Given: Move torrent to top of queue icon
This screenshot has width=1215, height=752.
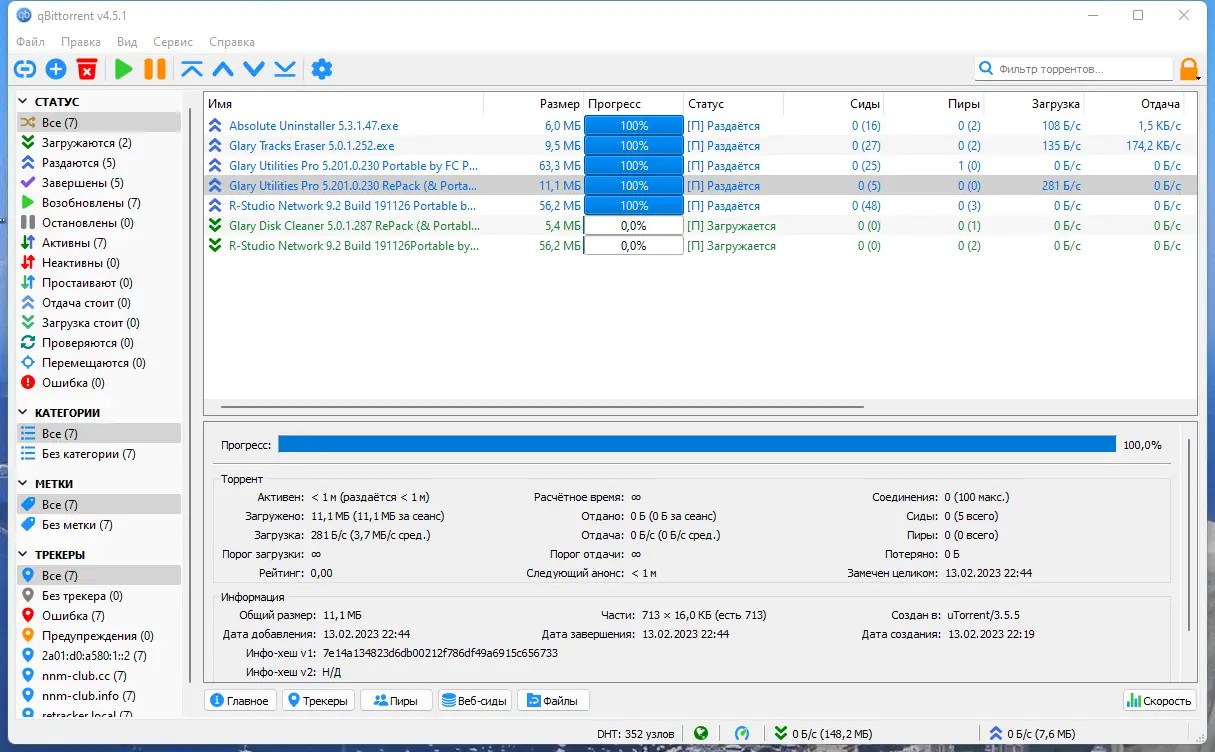Looking at the screenshot, I should [192, 69].
